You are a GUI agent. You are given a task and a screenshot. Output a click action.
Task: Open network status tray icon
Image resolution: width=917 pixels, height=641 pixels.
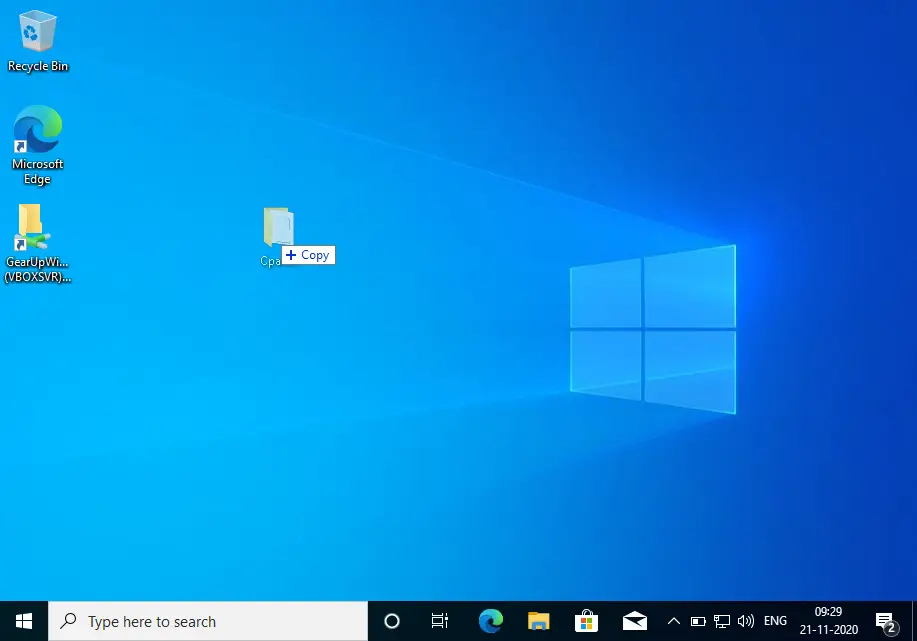tap(722, 621)
